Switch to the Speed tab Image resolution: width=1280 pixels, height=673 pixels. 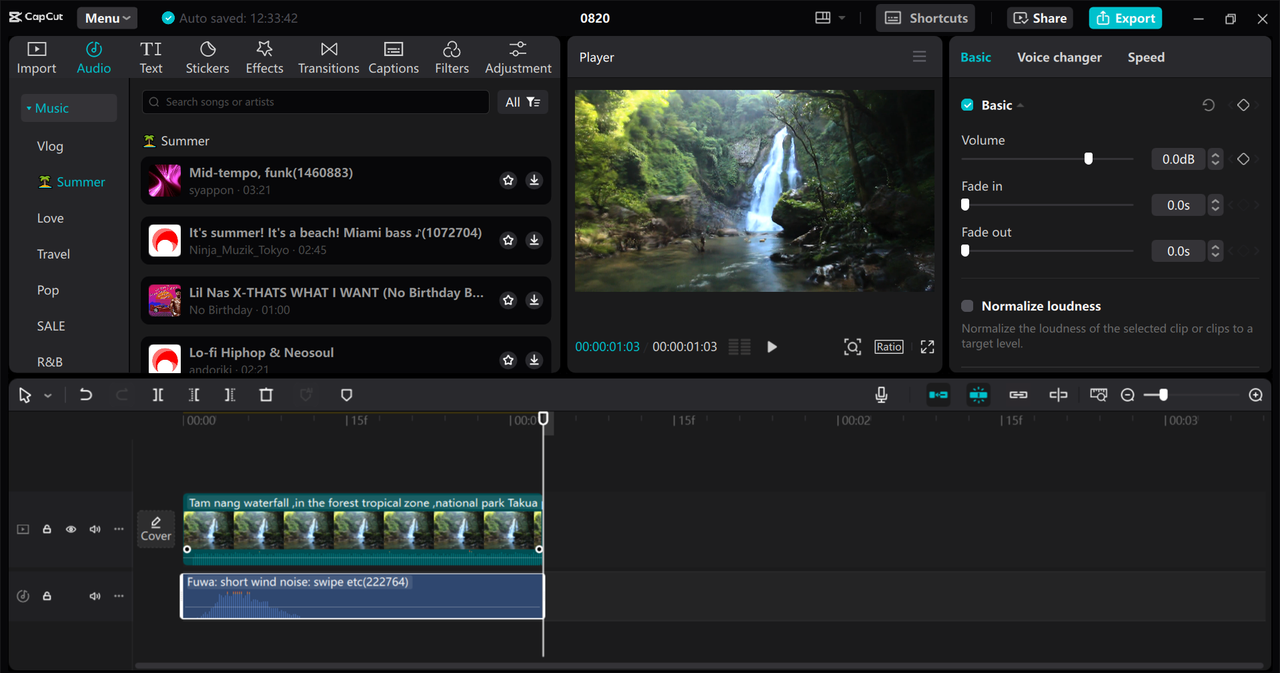1146,57
